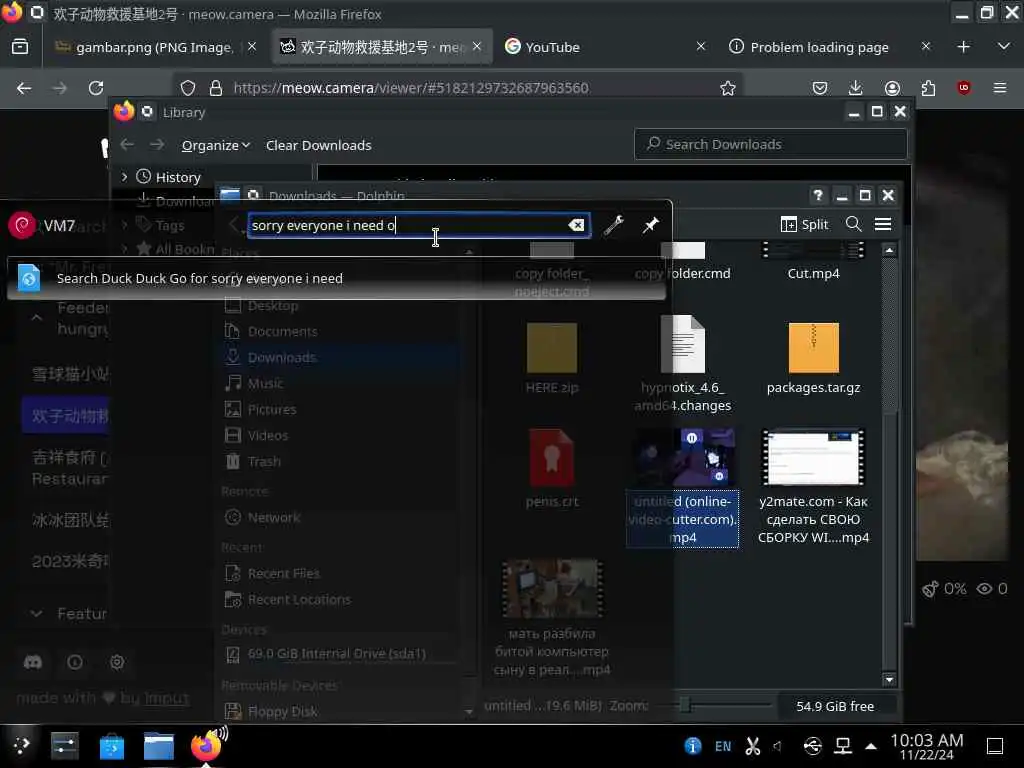
Task: Bookmark page with star icon
Action: coord(728,88)
